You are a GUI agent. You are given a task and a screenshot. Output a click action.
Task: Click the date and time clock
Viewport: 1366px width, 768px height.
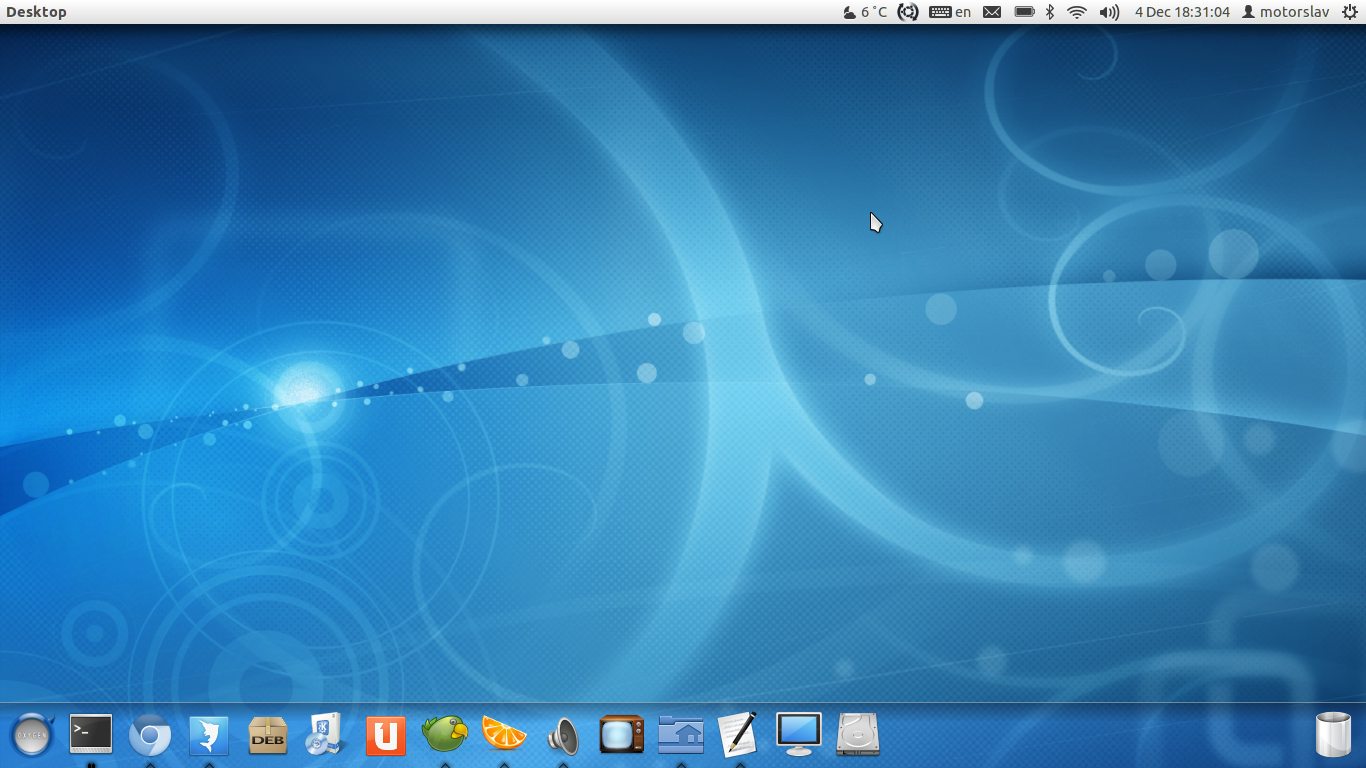[1182, 12]
